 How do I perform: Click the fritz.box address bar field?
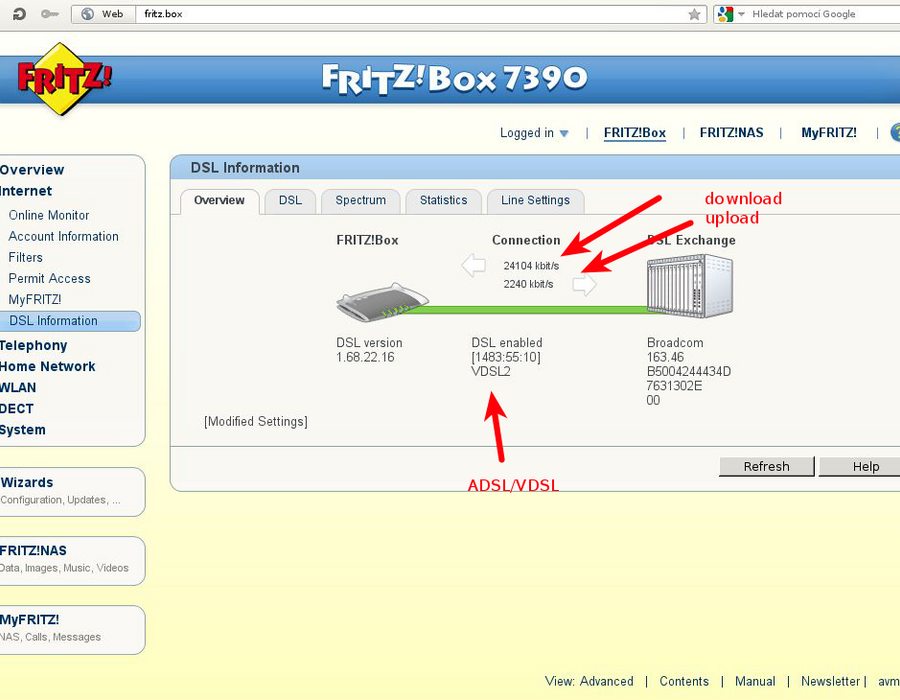coord(411,14)
